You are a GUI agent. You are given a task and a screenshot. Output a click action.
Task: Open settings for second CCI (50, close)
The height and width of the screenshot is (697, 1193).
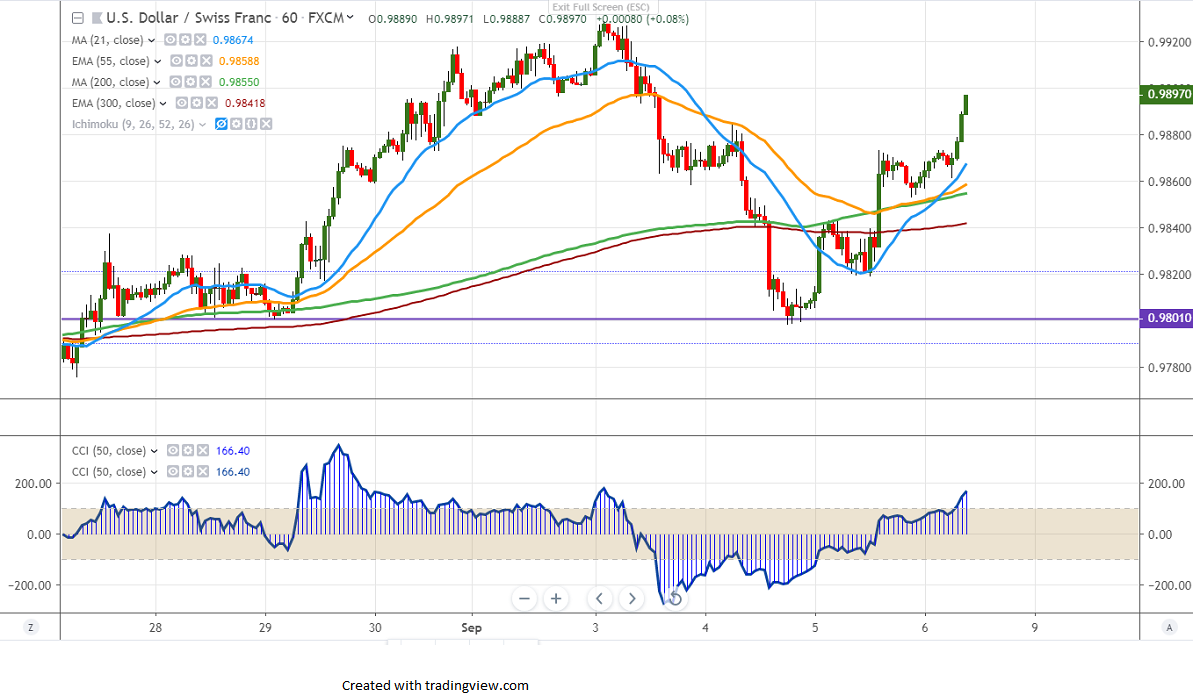click(x=188, y=472)
